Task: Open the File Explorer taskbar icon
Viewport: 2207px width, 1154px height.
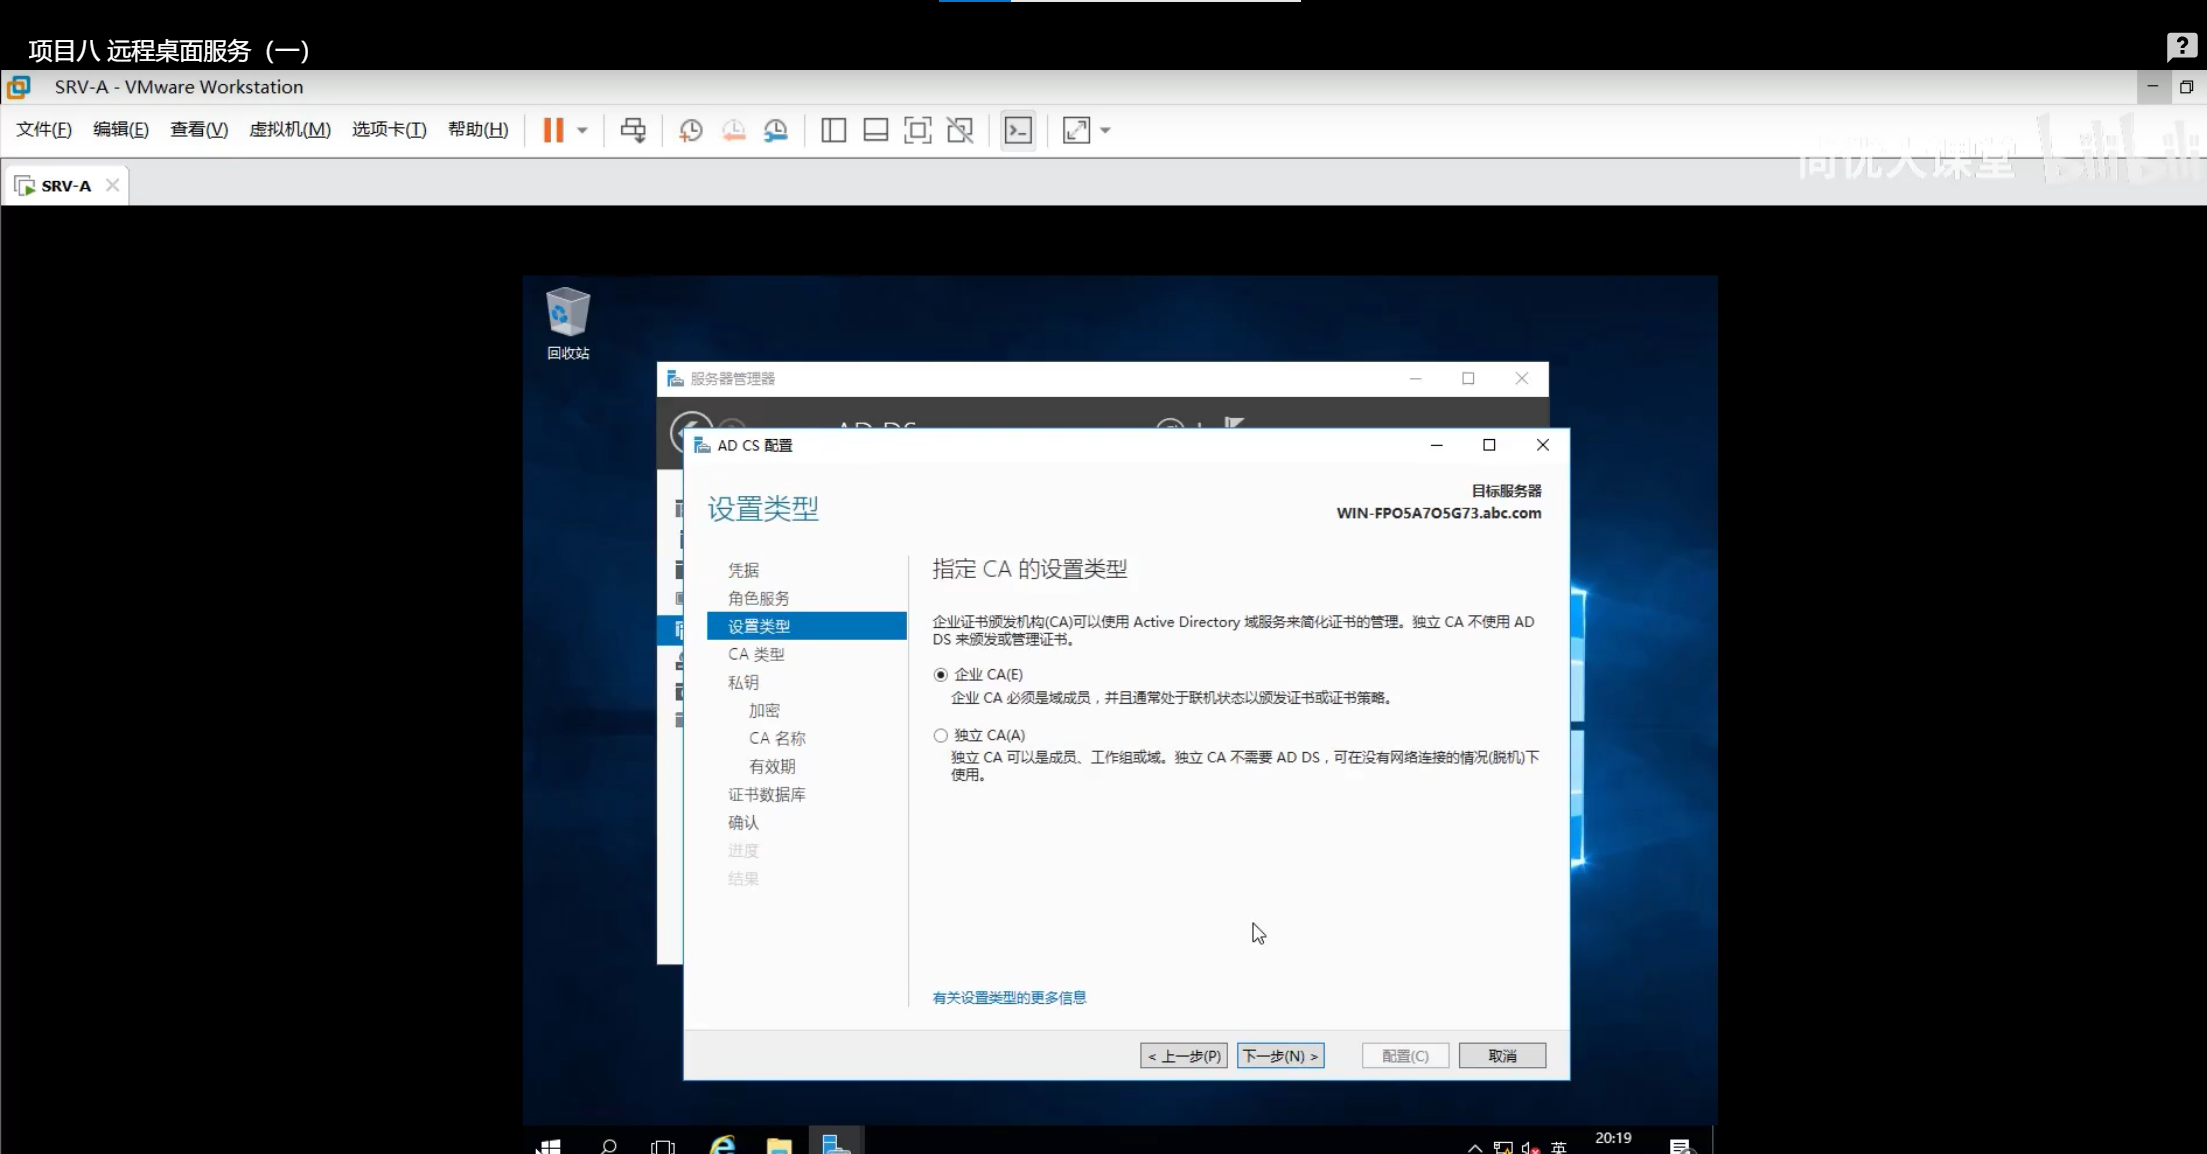Action: pos(779,1144)
